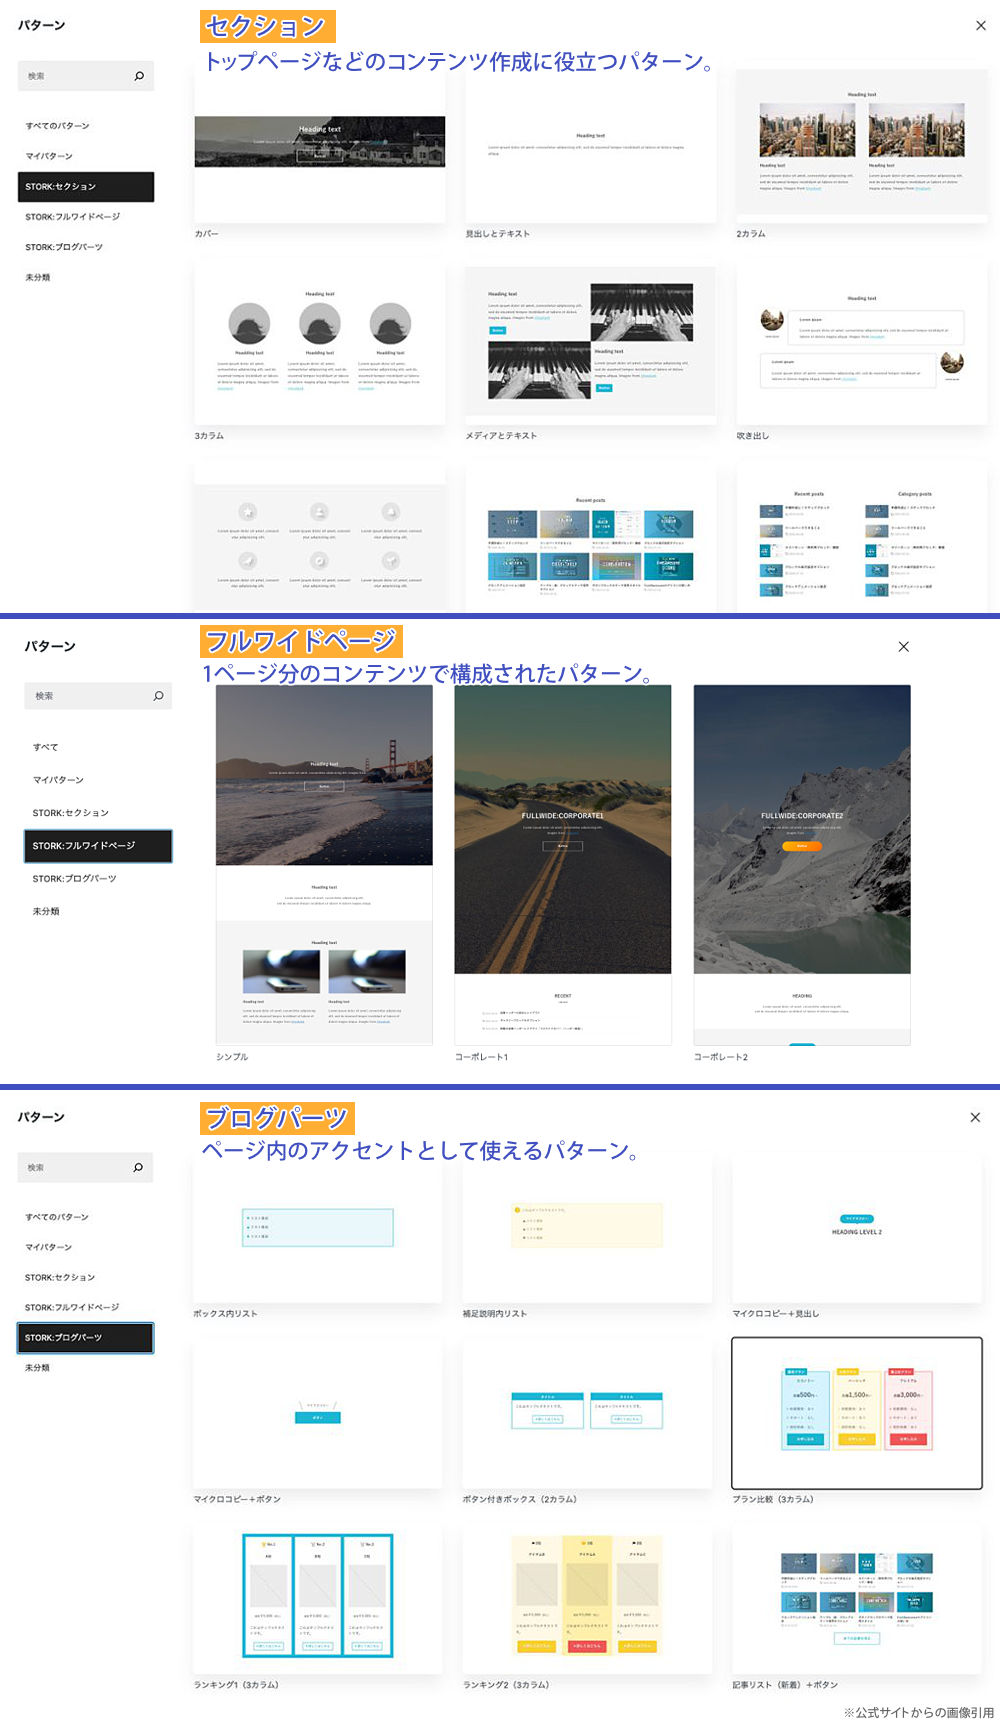Click the search magnifier icon in the ブログパーツ dialog
This screenshot has width=1000, height=1724.
138,1167
